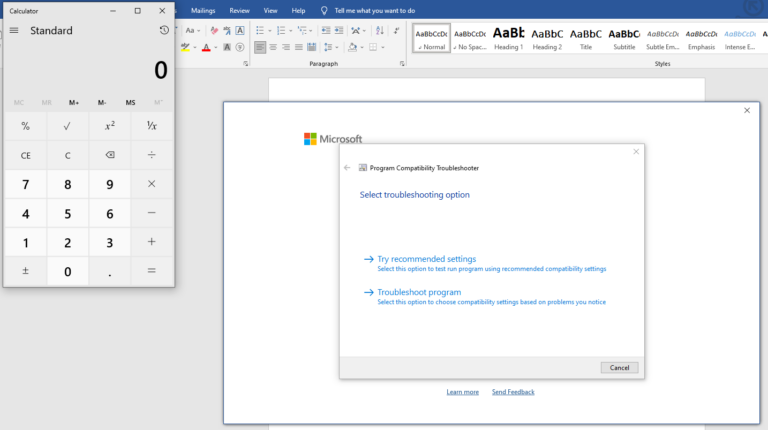Toggle center alignment in Paragraph group
The width and height of the screenshot is (768, 430).
(274, 47)
